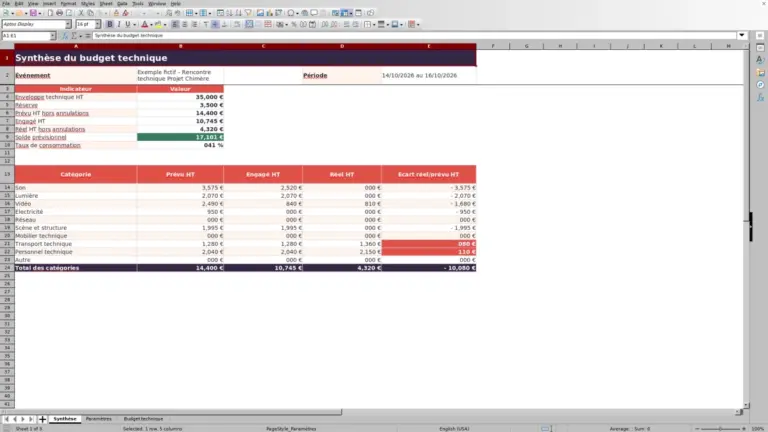Click the Merge and Center Cells icon

(x=249, y=24)
